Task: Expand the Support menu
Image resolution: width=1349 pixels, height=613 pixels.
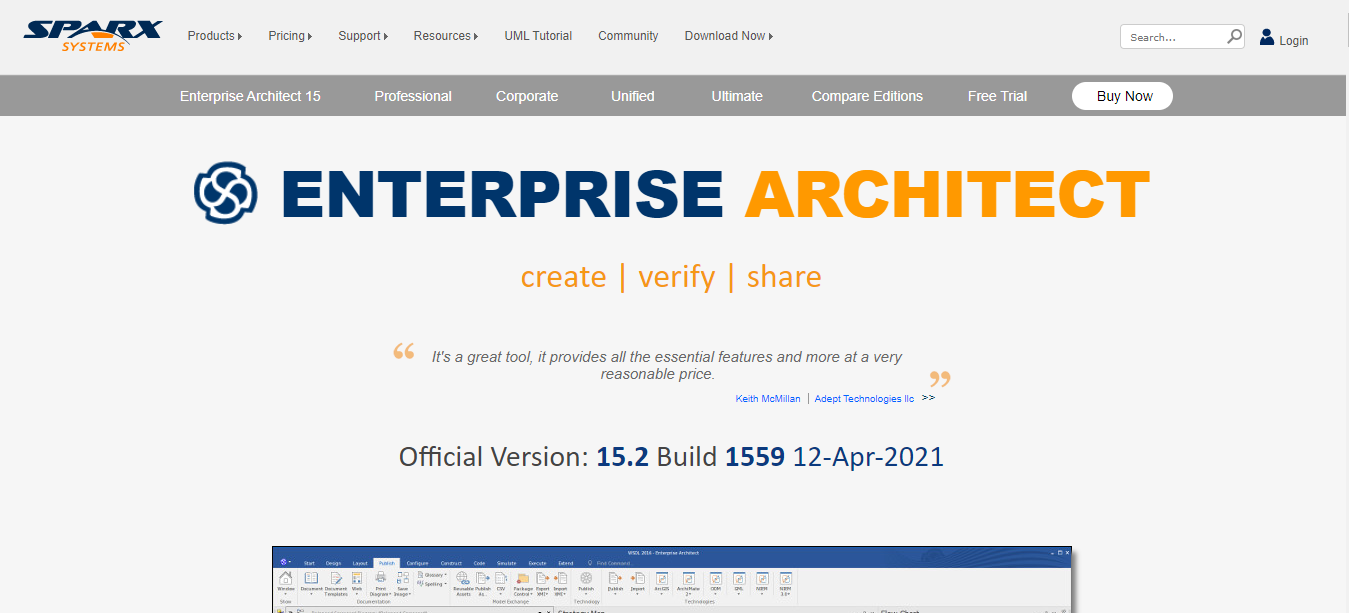Action: coord(363,36)
